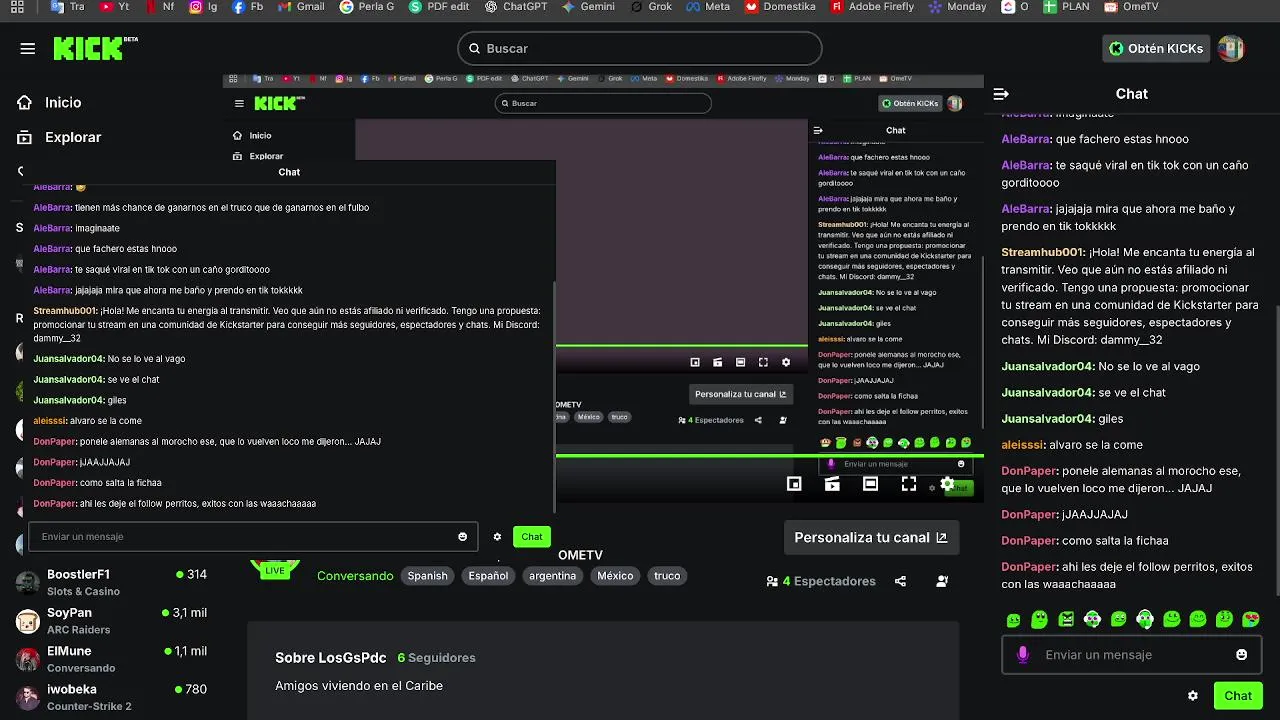Click the LIVE streamer avatar
1280x720 pixels.
(x=274, y=568)
